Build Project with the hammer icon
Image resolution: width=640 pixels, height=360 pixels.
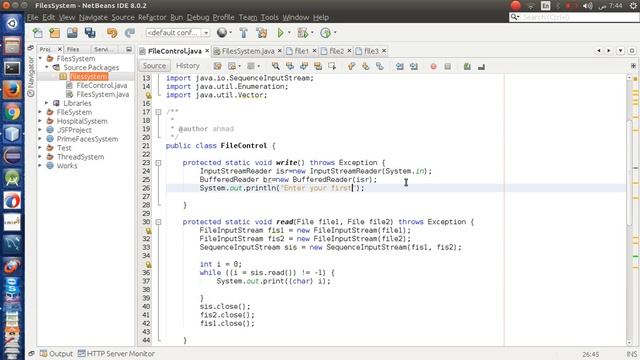[244, 33]
